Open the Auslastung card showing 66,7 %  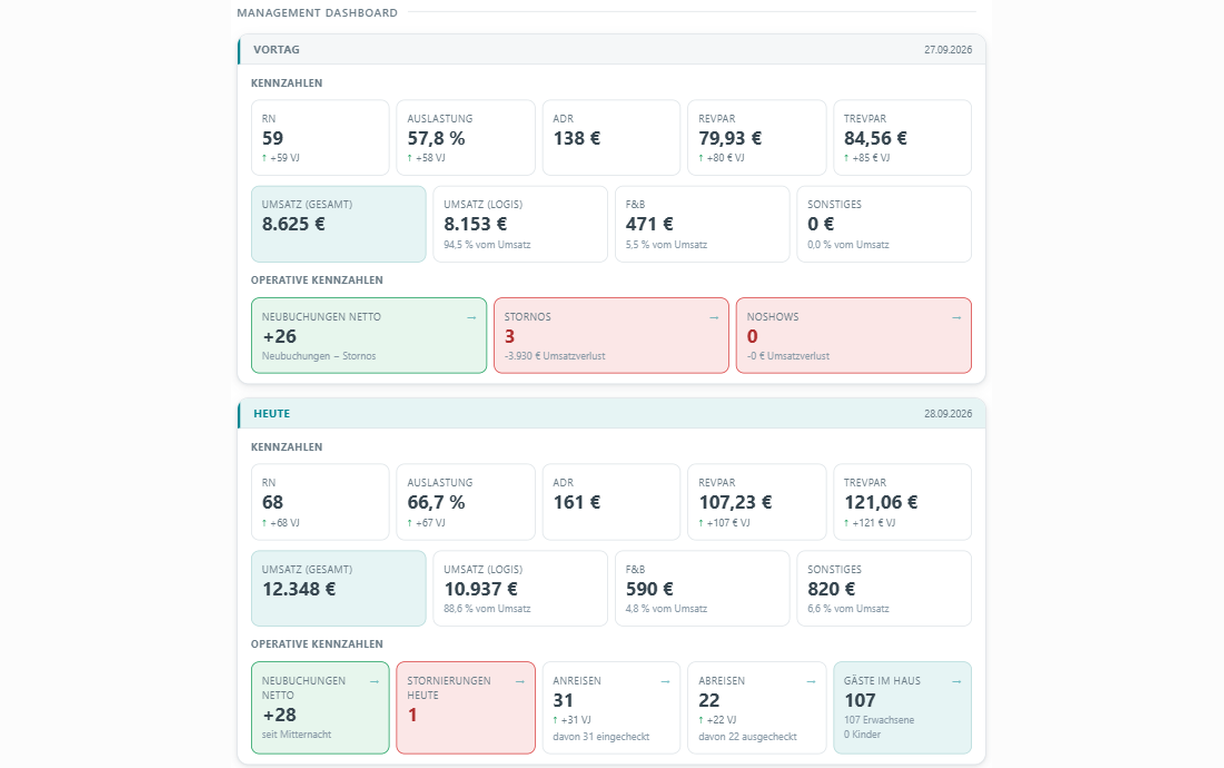coord(465,502)
